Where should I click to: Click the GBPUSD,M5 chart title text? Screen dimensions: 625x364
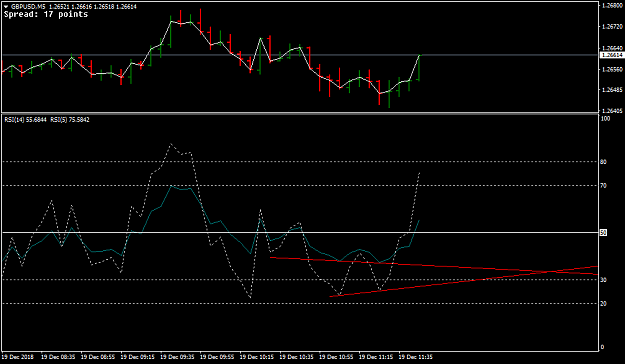(28, 7)
